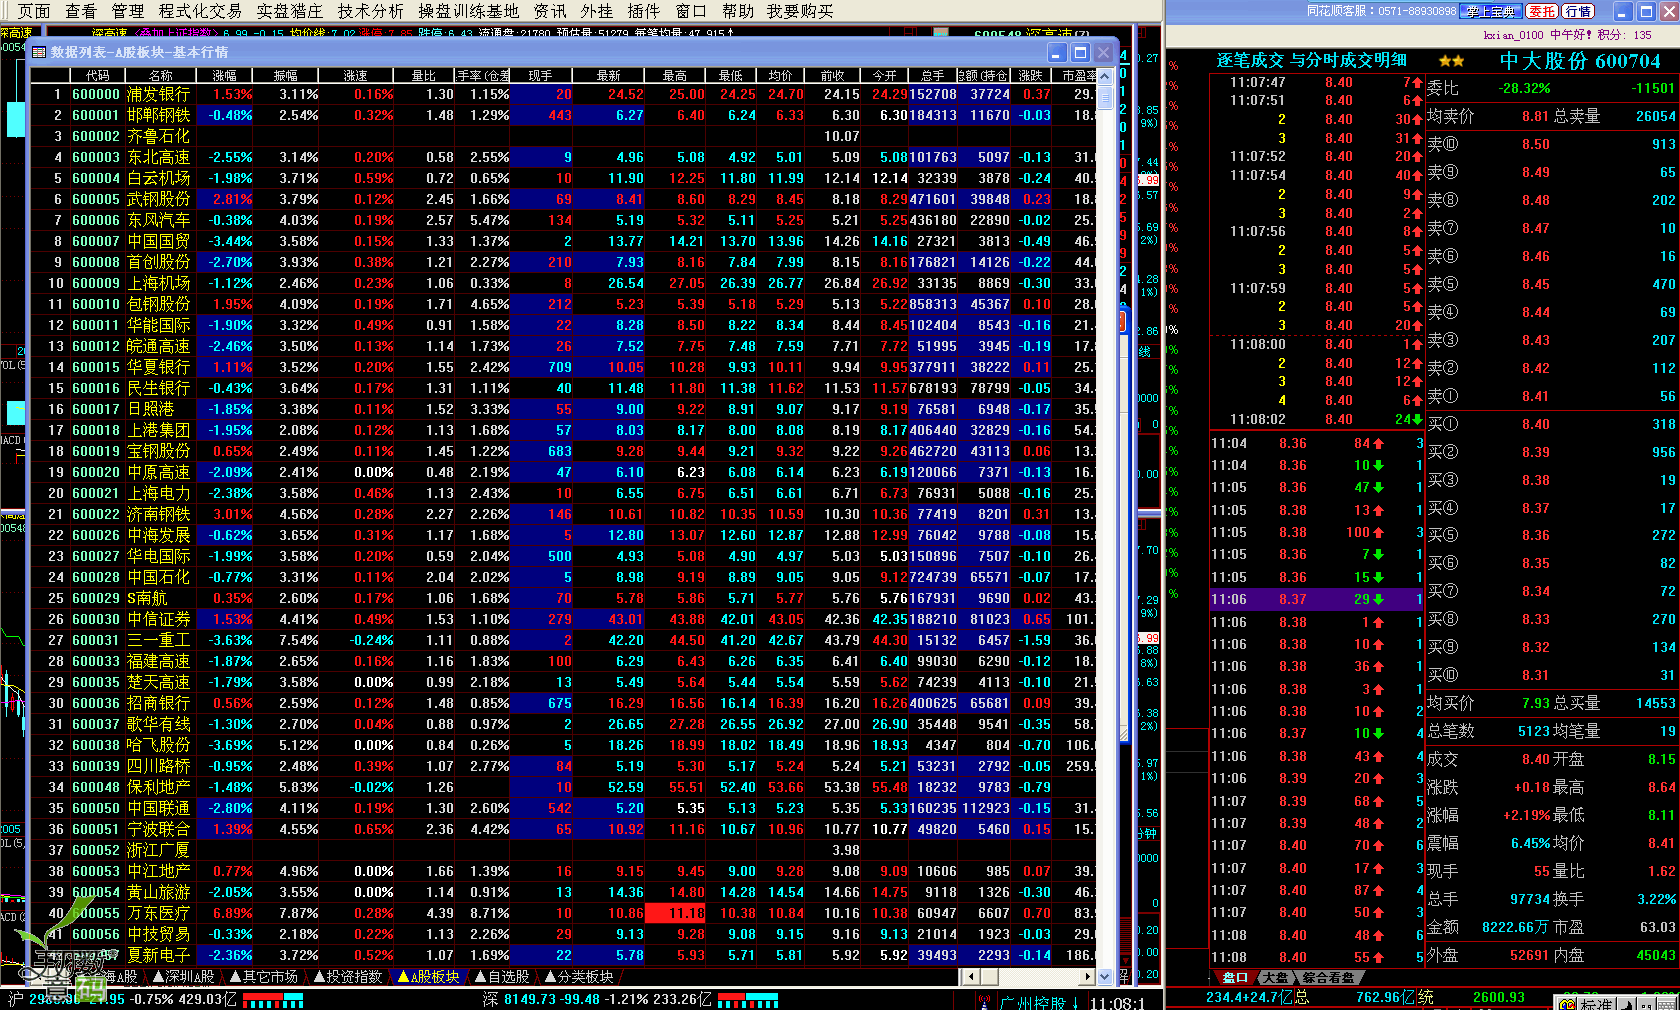Open the 技术分析 menu
Screen dimensions: 1680x1010
(x=371, y=11)
